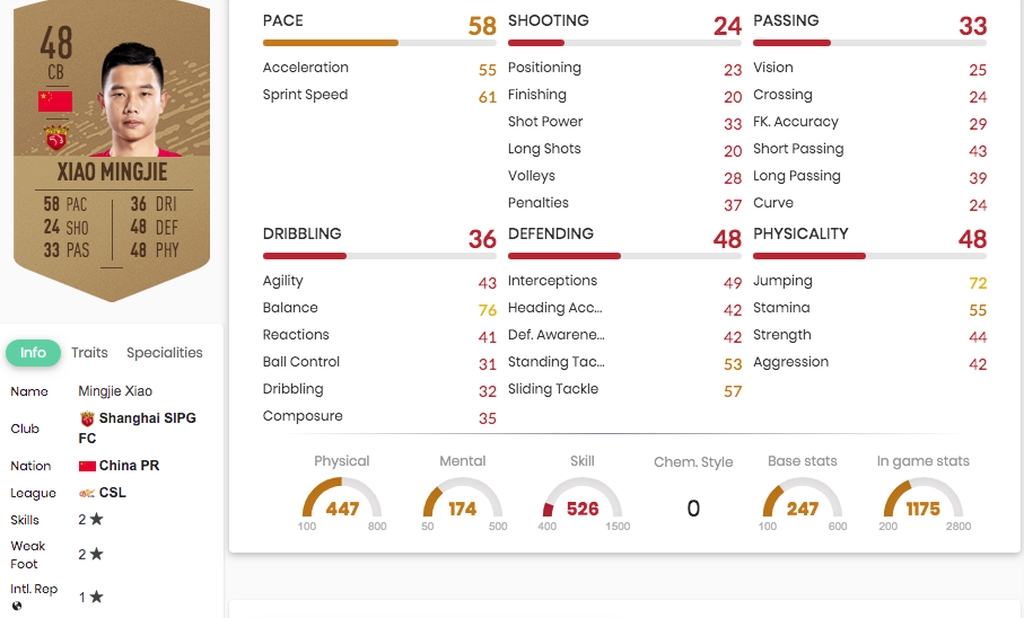
Task: Click the Chem. Style value 0
Action: (694, 508)
